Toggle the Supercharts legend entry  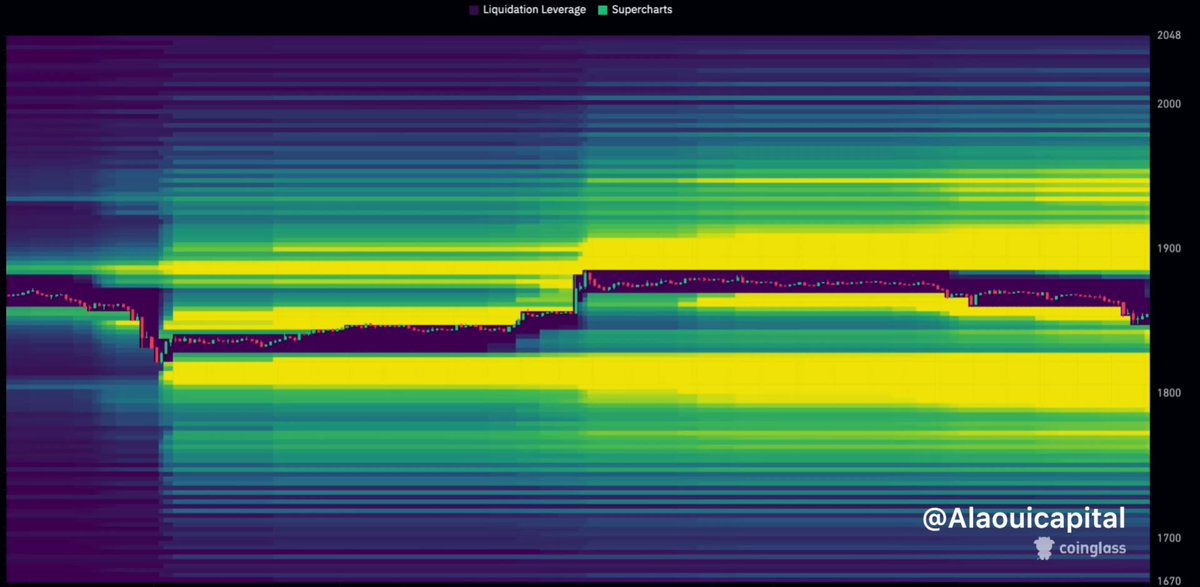click(635, 9)
